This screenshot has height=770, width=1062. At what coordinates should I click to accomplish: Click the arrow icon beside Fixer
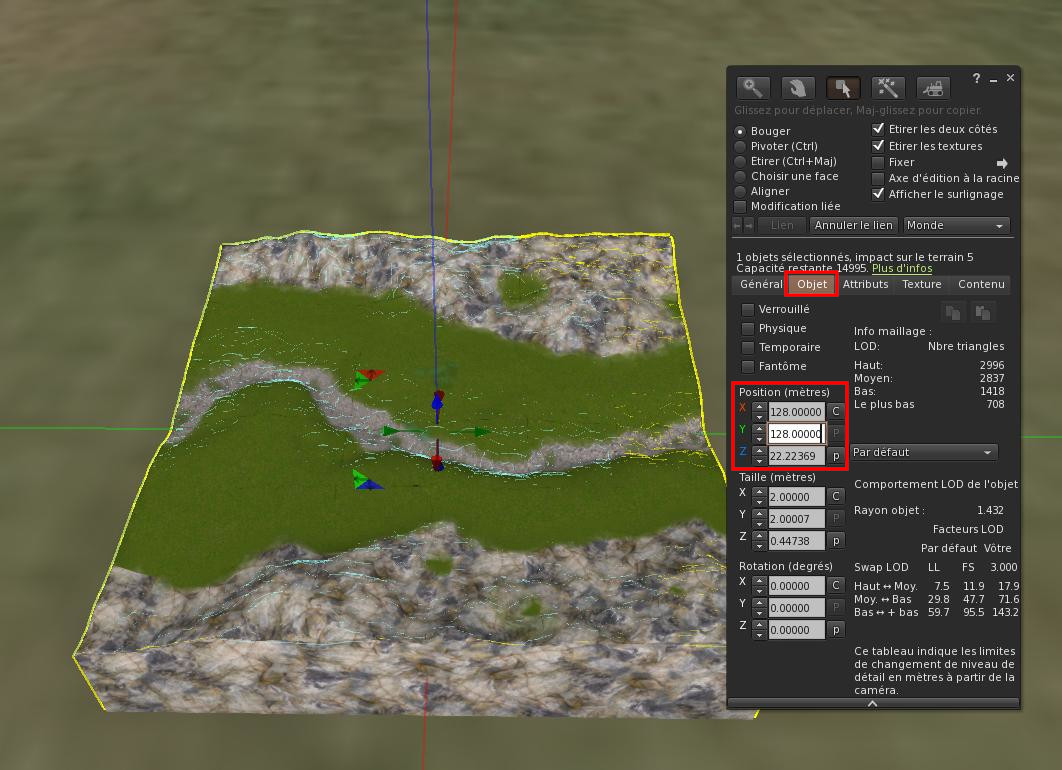(x=1002, y=163)
